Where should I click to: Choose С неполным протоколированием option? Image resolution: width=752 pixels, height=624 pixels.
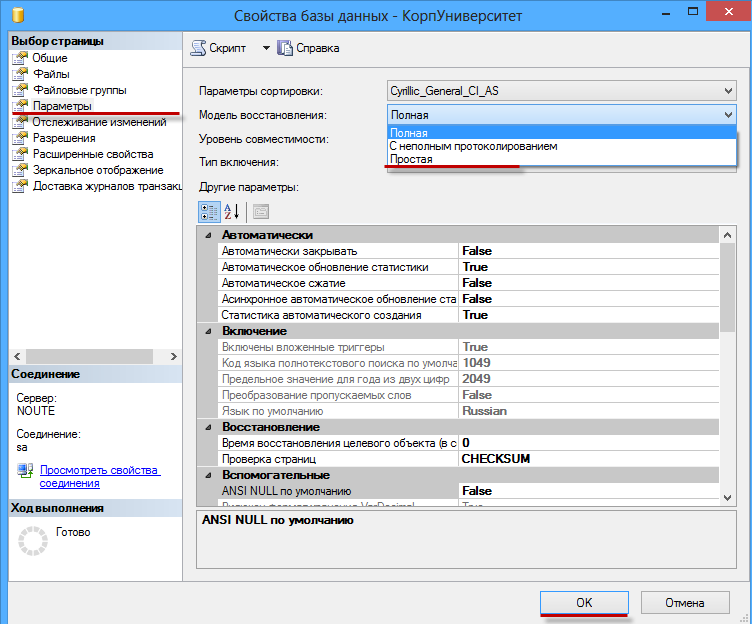tap(562, 146)
